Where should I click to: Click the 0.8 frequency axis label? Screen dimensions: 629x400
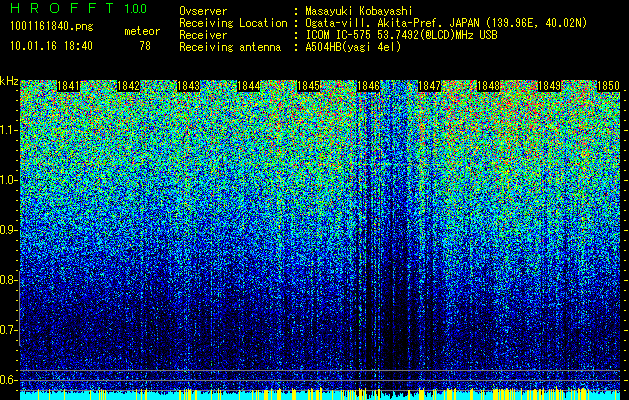pyautogui.click(x=7, y=280)
